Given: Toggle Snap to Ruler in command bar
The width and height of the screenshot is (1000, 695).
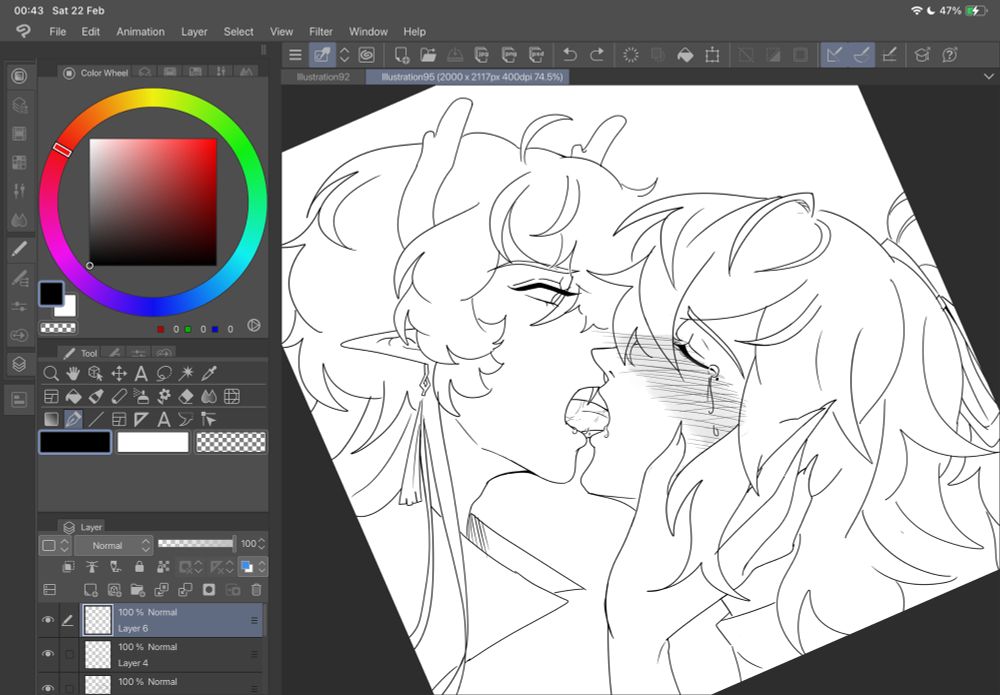Looking at the screenshot, I should pyautogui.click(x=834, y=55).
